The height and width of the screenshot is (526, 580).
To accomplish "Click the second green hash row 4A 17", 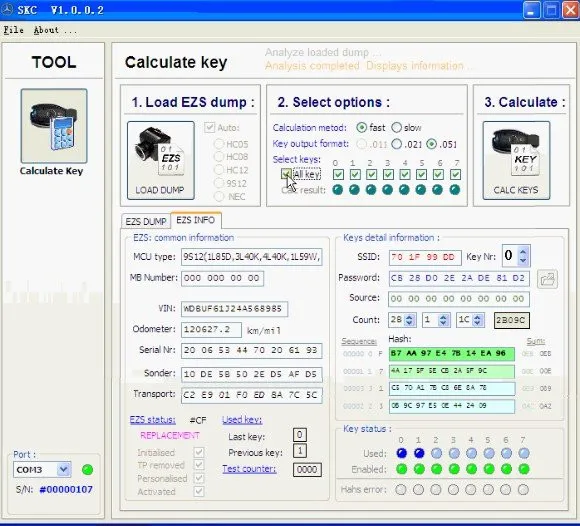I will click(452, 371).
